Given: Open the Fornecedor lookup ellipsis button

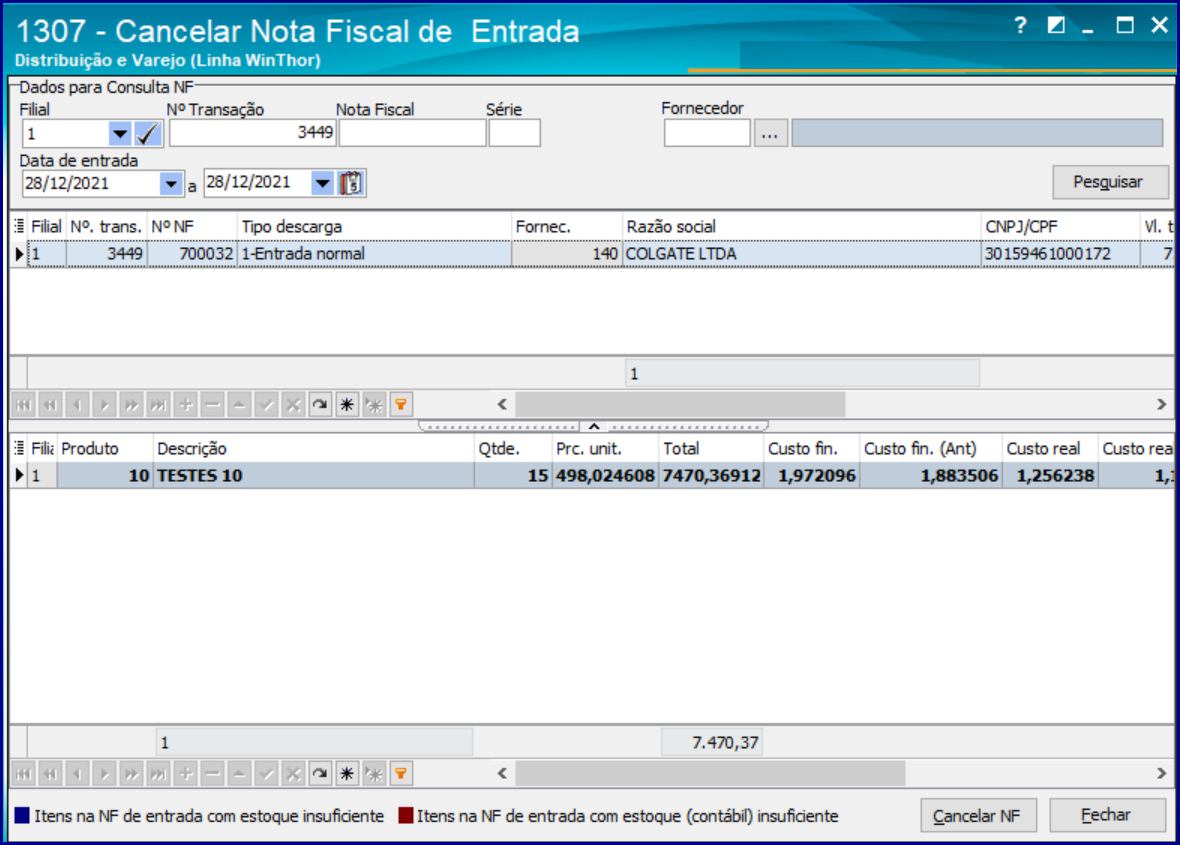Looking at the screenshot, I should click(x=770, y=134).
